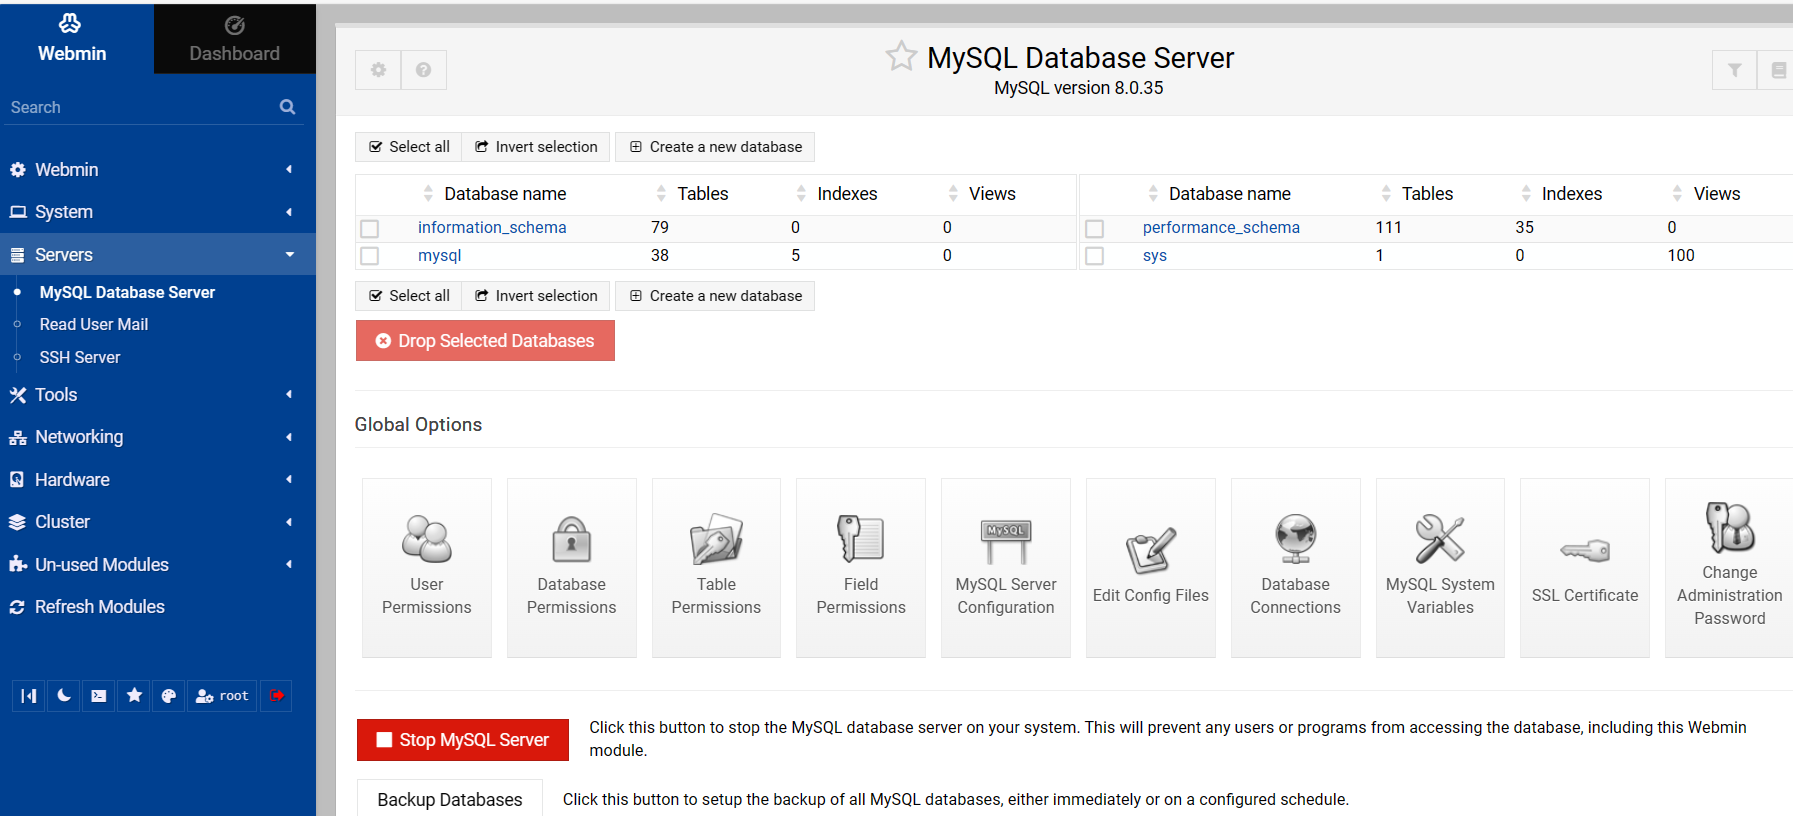Click the search magnifier icon

(288, 107)
